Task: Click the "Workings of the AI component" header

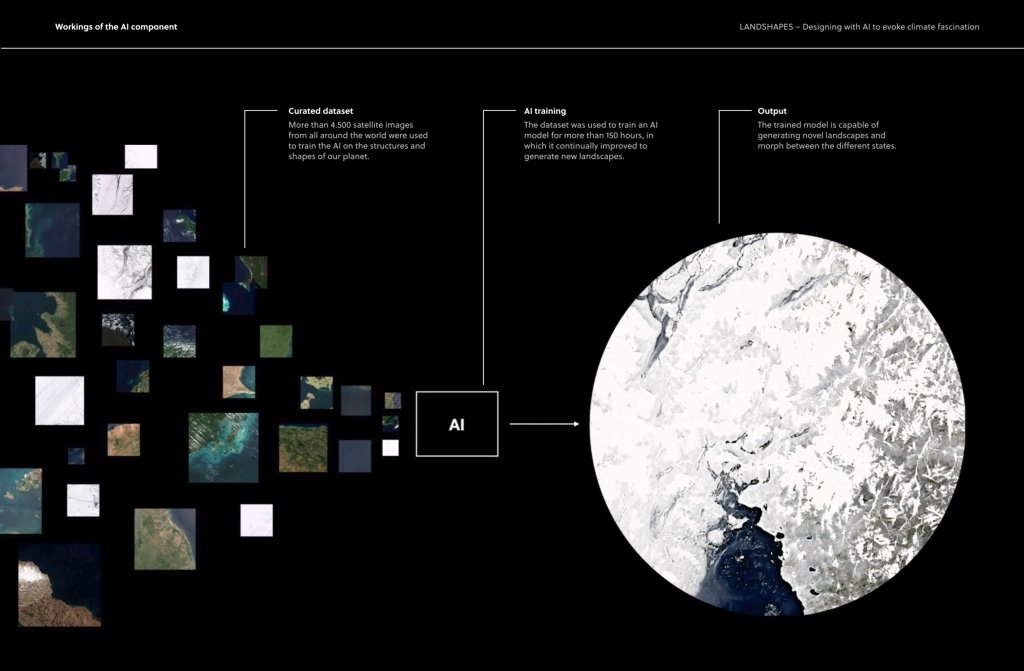Action: pyautogui.click(x=116, y=27)
